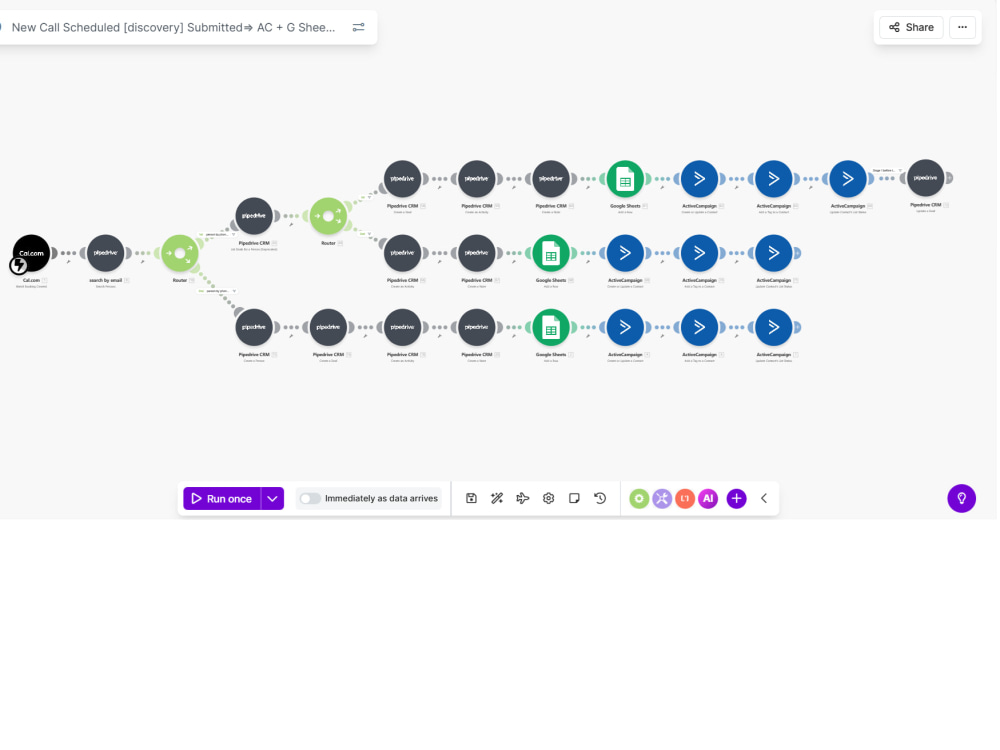Image resolution: width=1000 pixels, height=750 pixels.
Task: Click the airplane explain flow icon
Action: click(x=523, y=498)
